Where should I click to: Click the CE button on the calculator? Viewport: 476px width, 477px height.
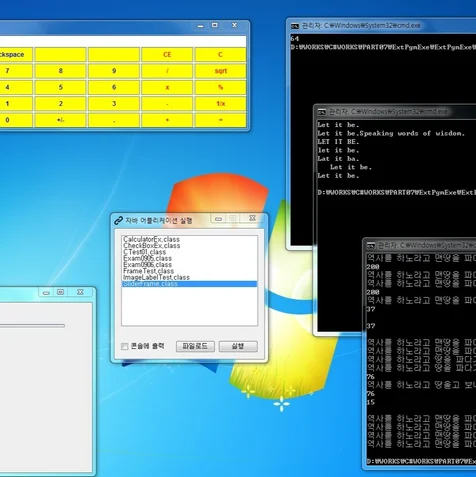pos(167,54)
